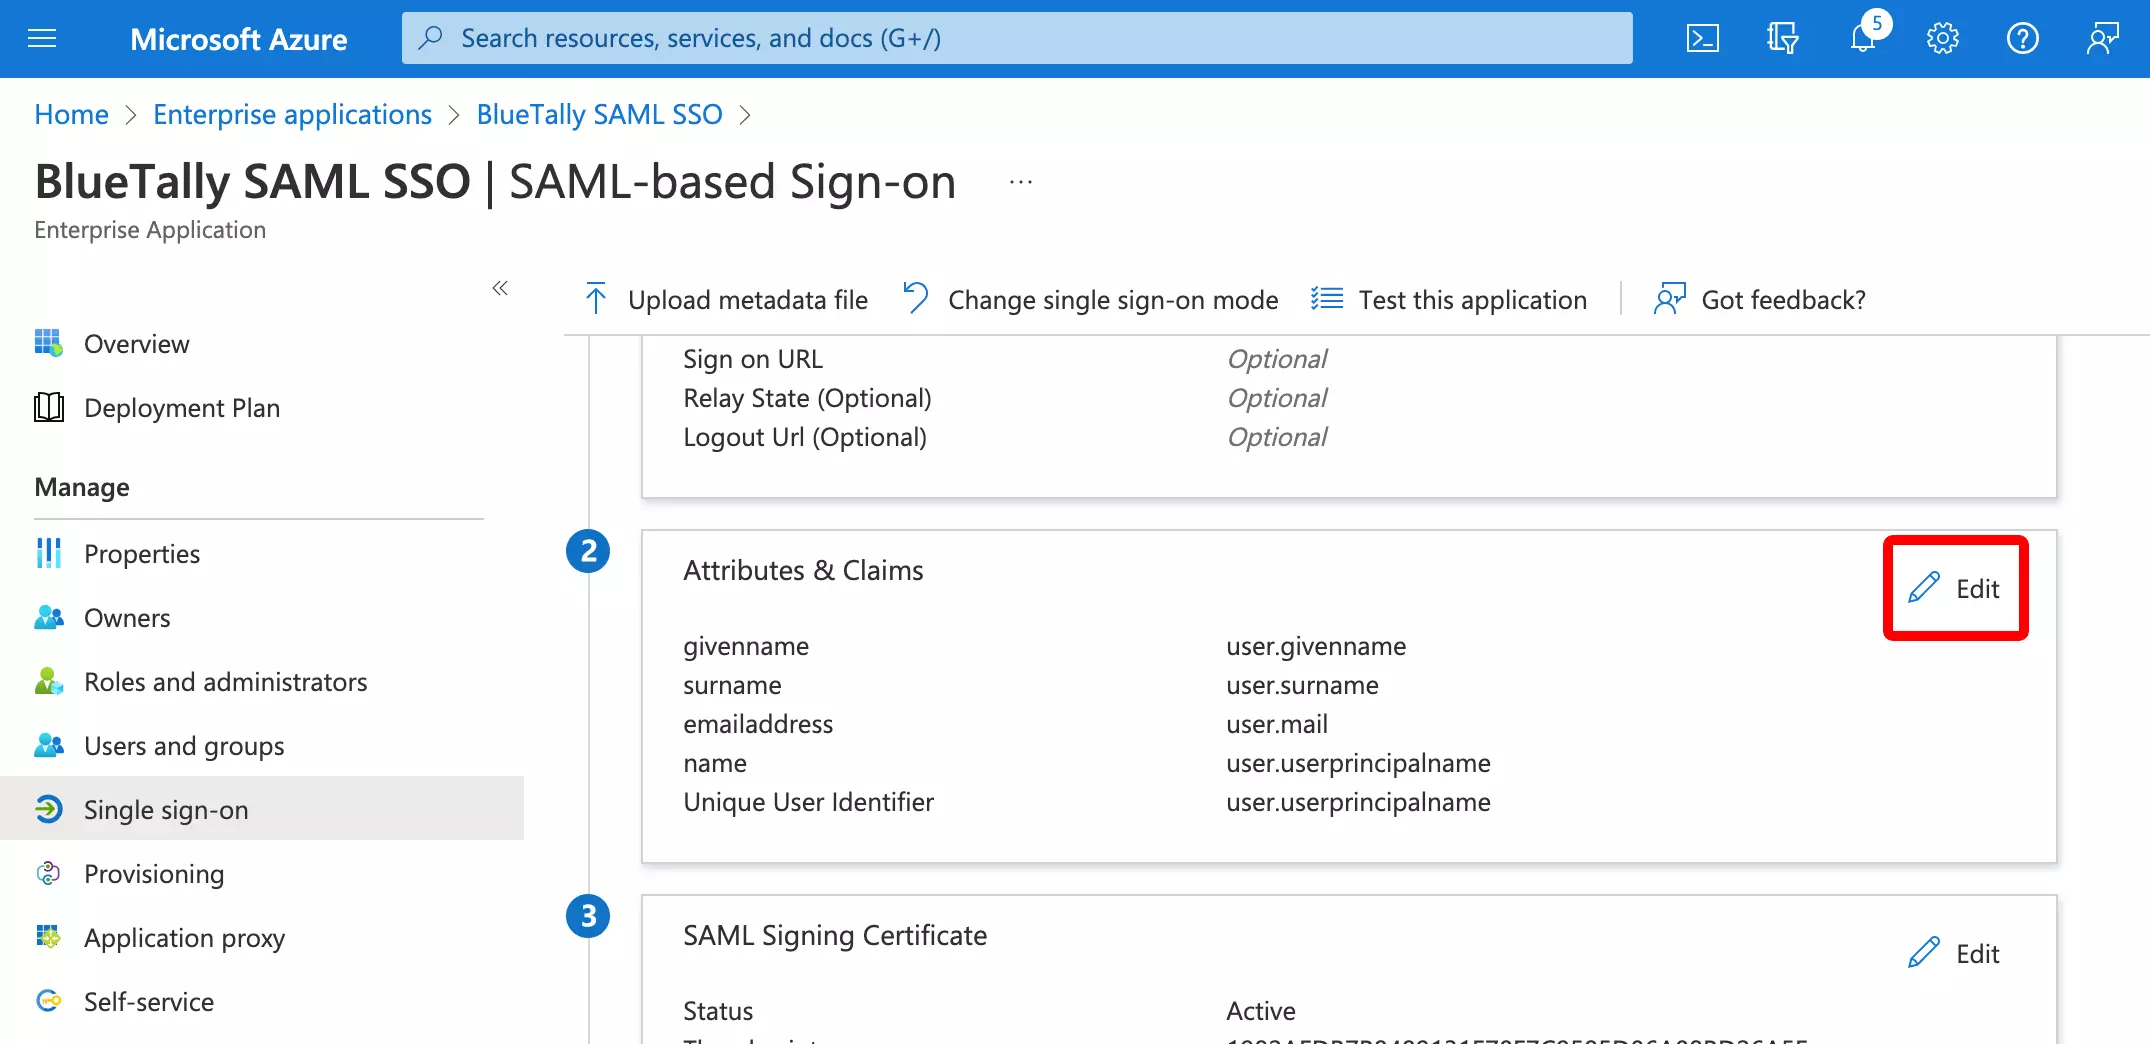This screenshot has width=2150, height=1044.
Task: Click the Self-service icon
Action: point(48,1001)
